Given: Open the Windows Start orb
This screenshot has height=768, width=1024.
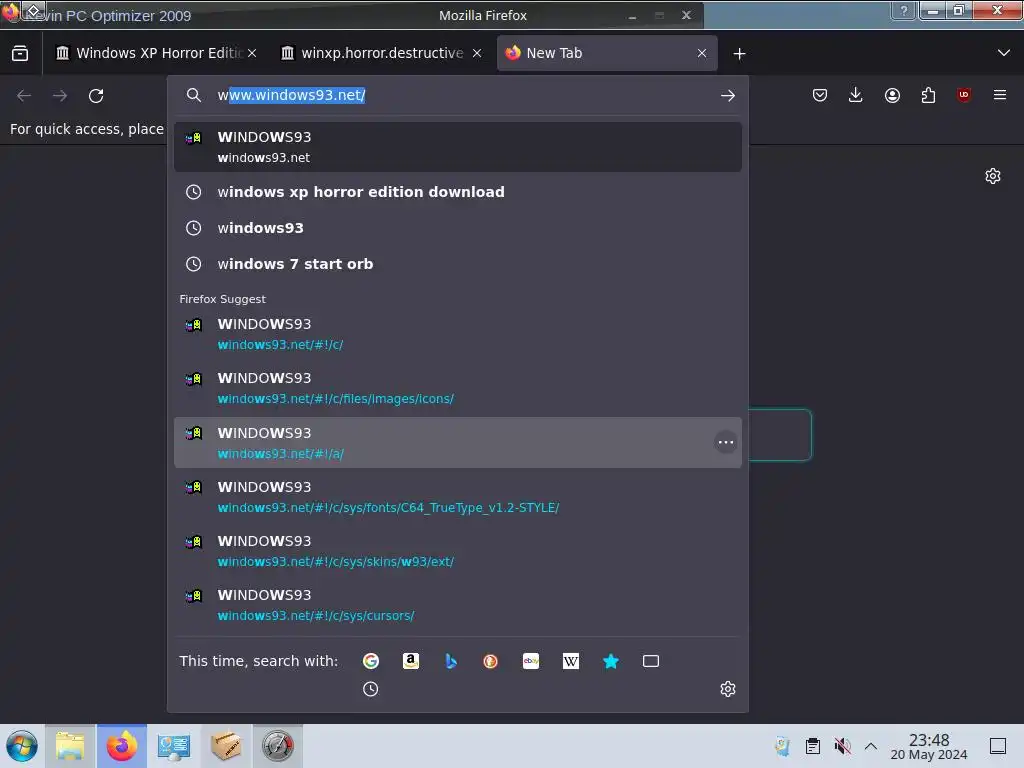Looking at the screenshot, I should pyautogui.click(x=22, y=746).
